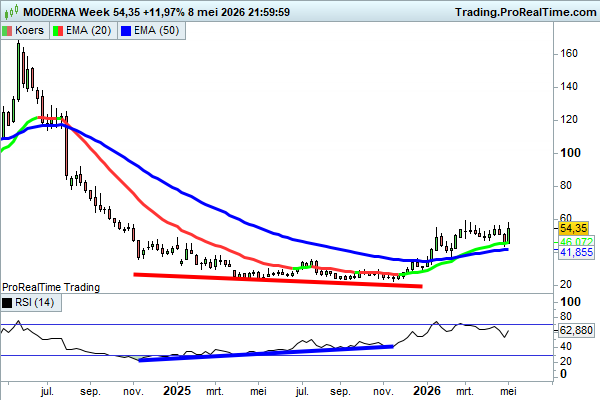Click the 140 price axis label
Screen dimensions: 600x400
pyautogui.click(x=569, y=87)
